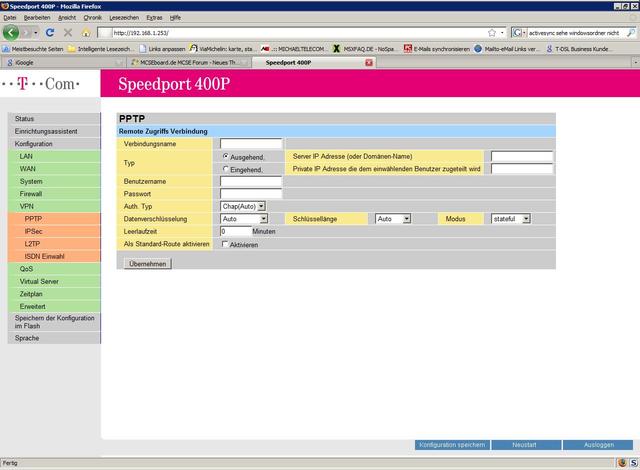Screen dimensions: 640x470
Task: Open the WAN sidebar item
Action: pyautogui.click(x=54, y=169)
